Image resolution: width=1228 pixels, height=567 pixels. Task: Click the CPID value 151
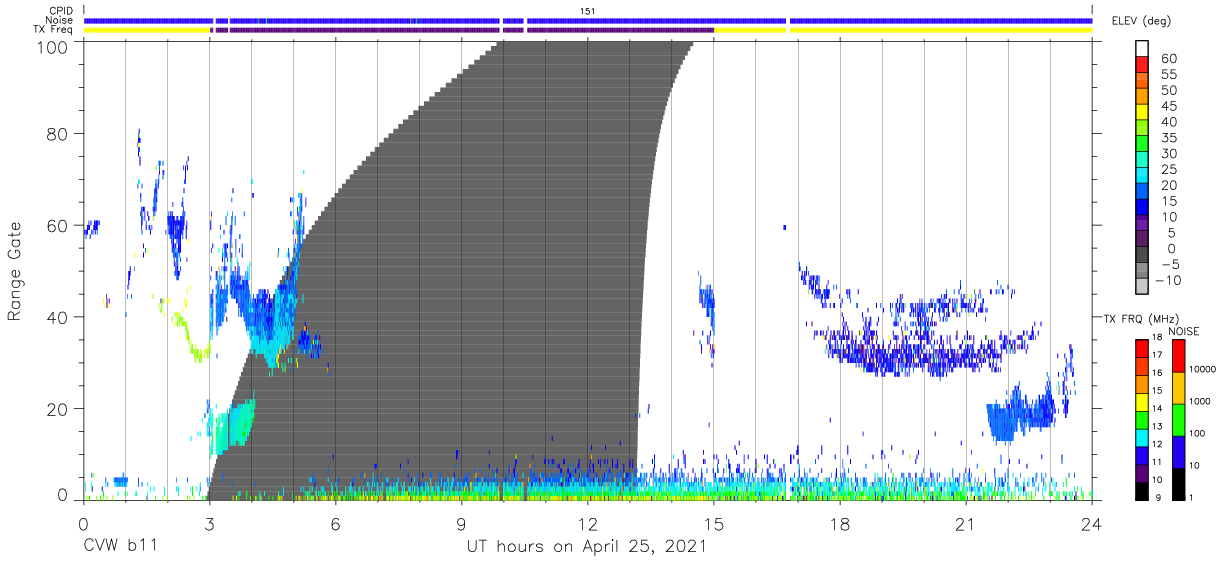pyautogui.click(x=587, y=11)
